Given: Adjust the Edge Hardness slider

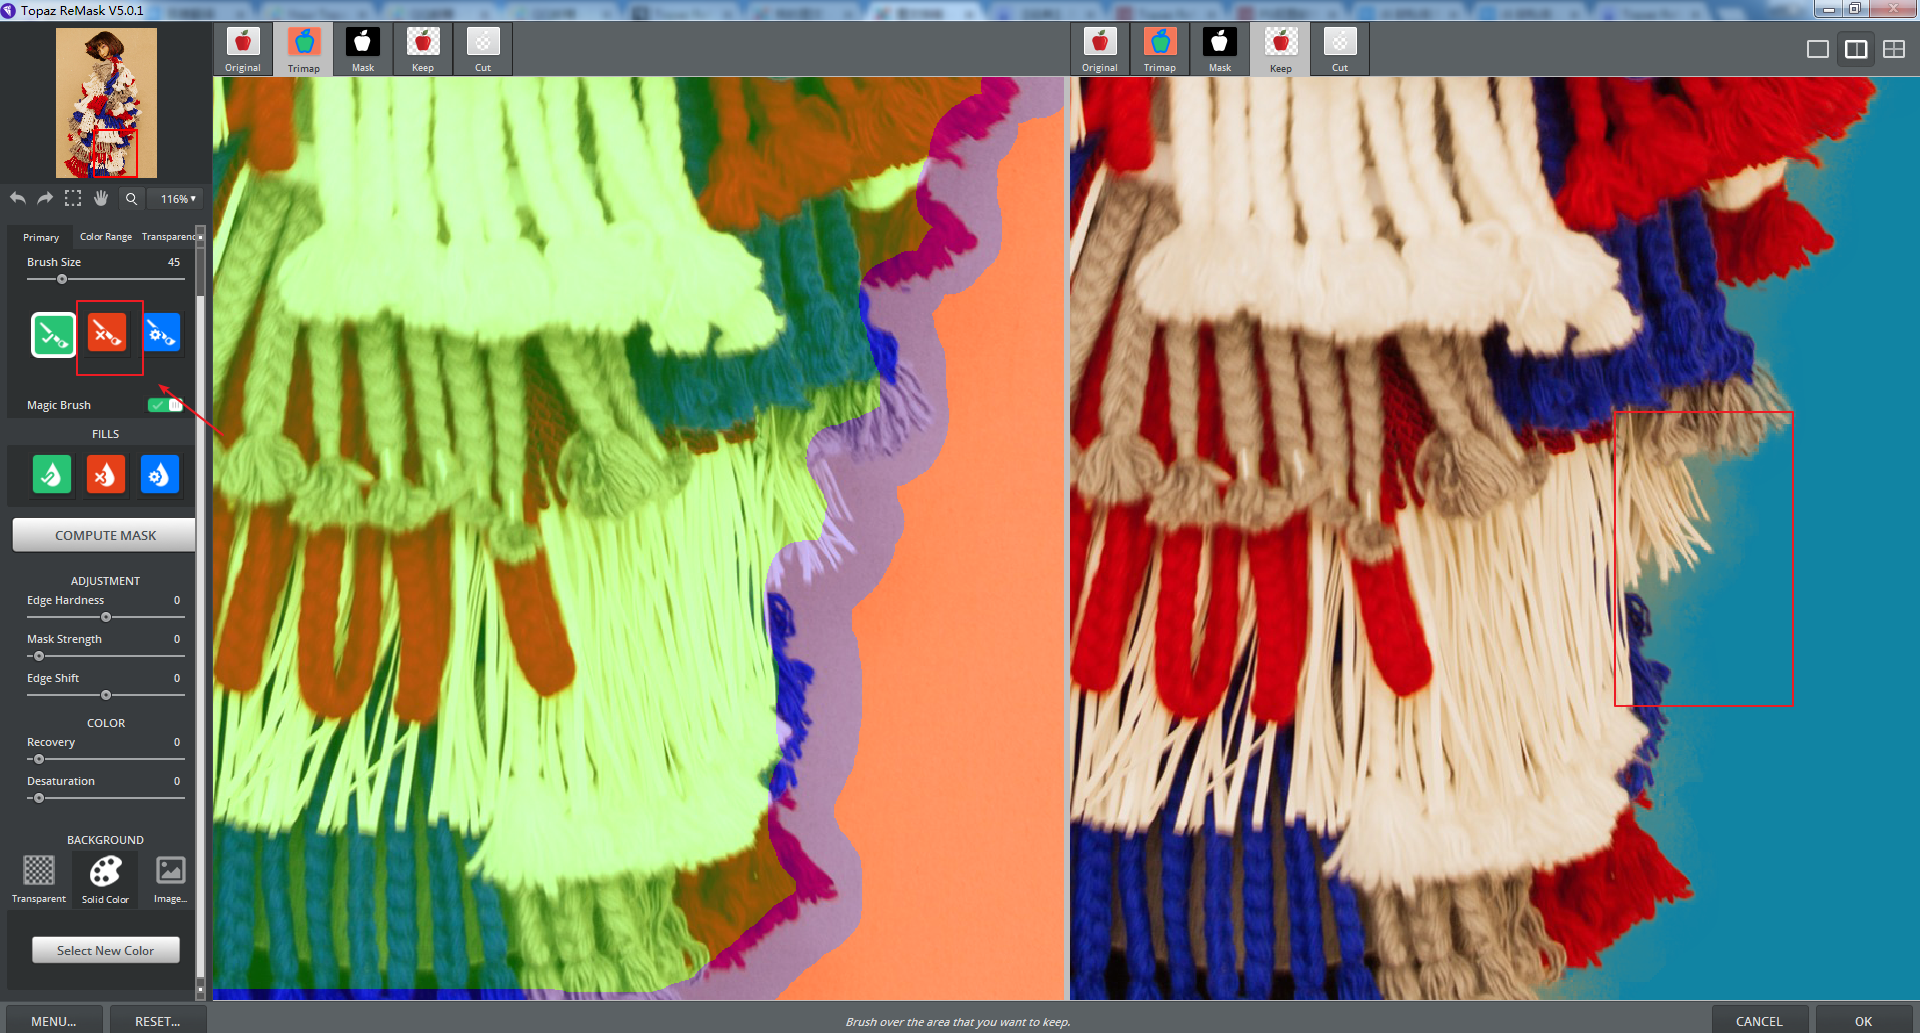Looking at the screenshot, I should coord(105,617).
